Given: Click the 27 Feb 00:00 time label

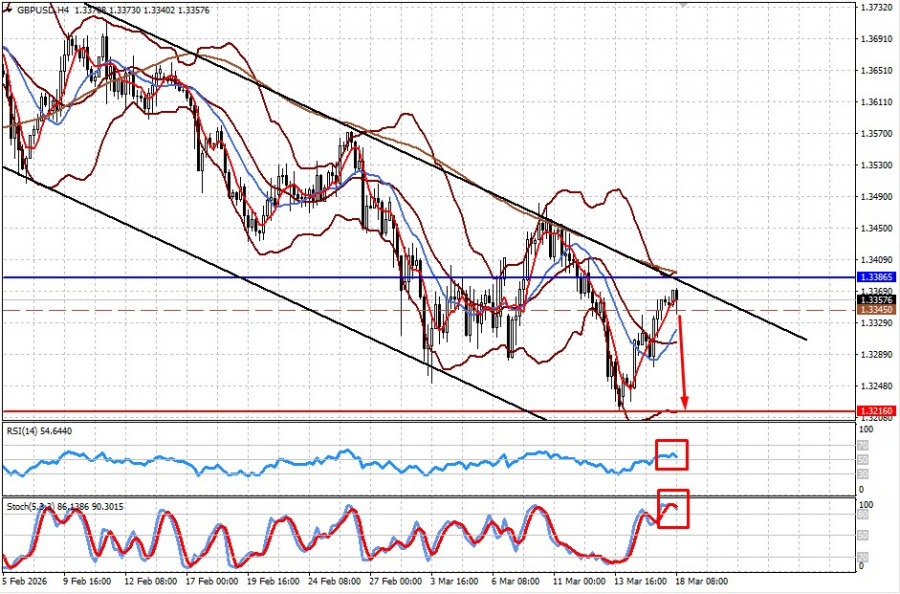Looking at the screenshot, I should [394, 581].
